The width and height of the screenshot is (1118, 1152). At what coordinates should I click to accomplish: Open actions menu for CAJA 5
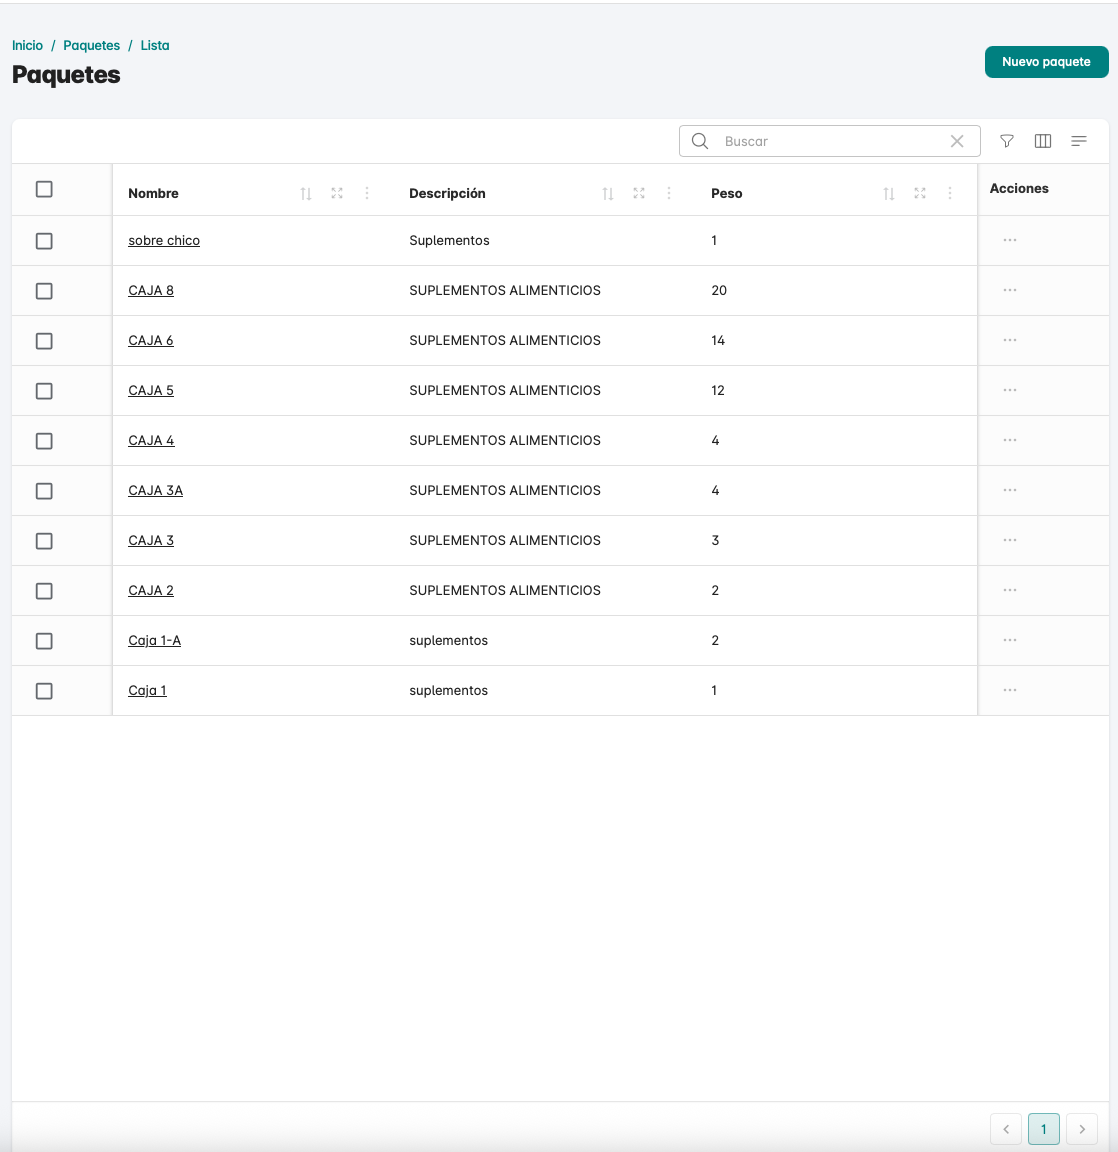pyautogui.click(x=1010, y=391)
